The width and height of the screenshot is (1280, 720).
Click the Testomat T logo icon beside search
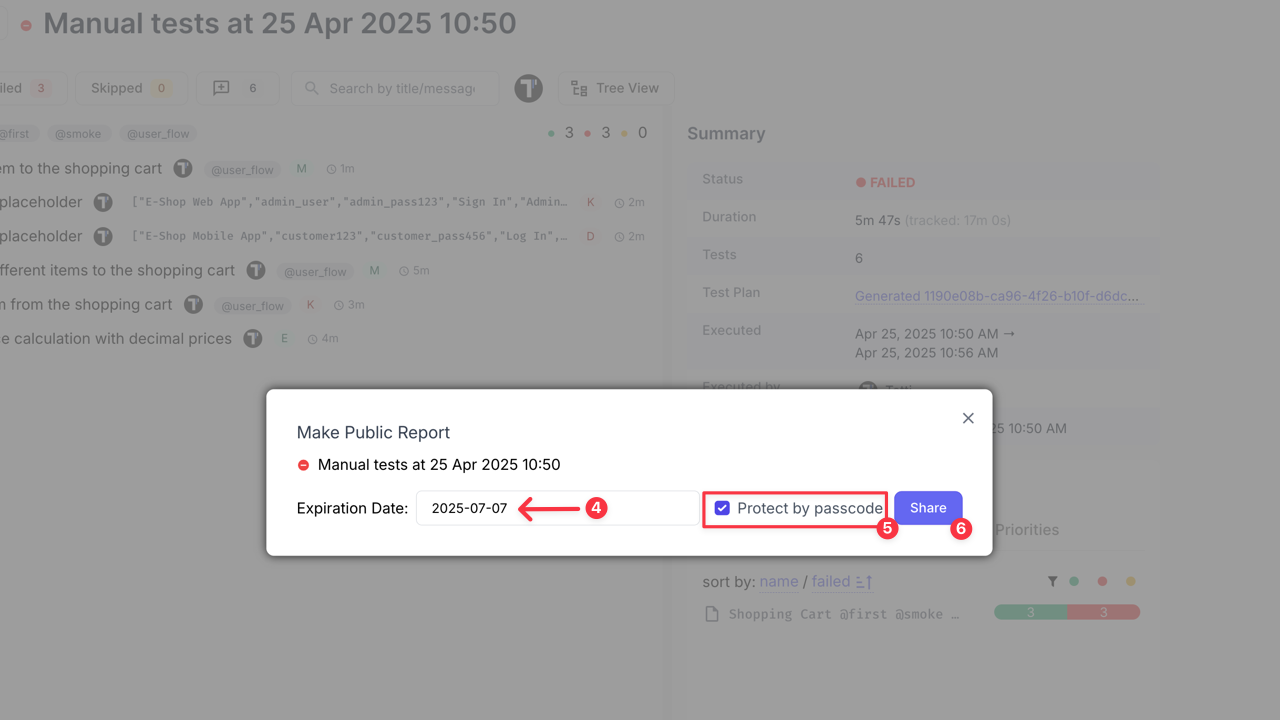(528, 88)
